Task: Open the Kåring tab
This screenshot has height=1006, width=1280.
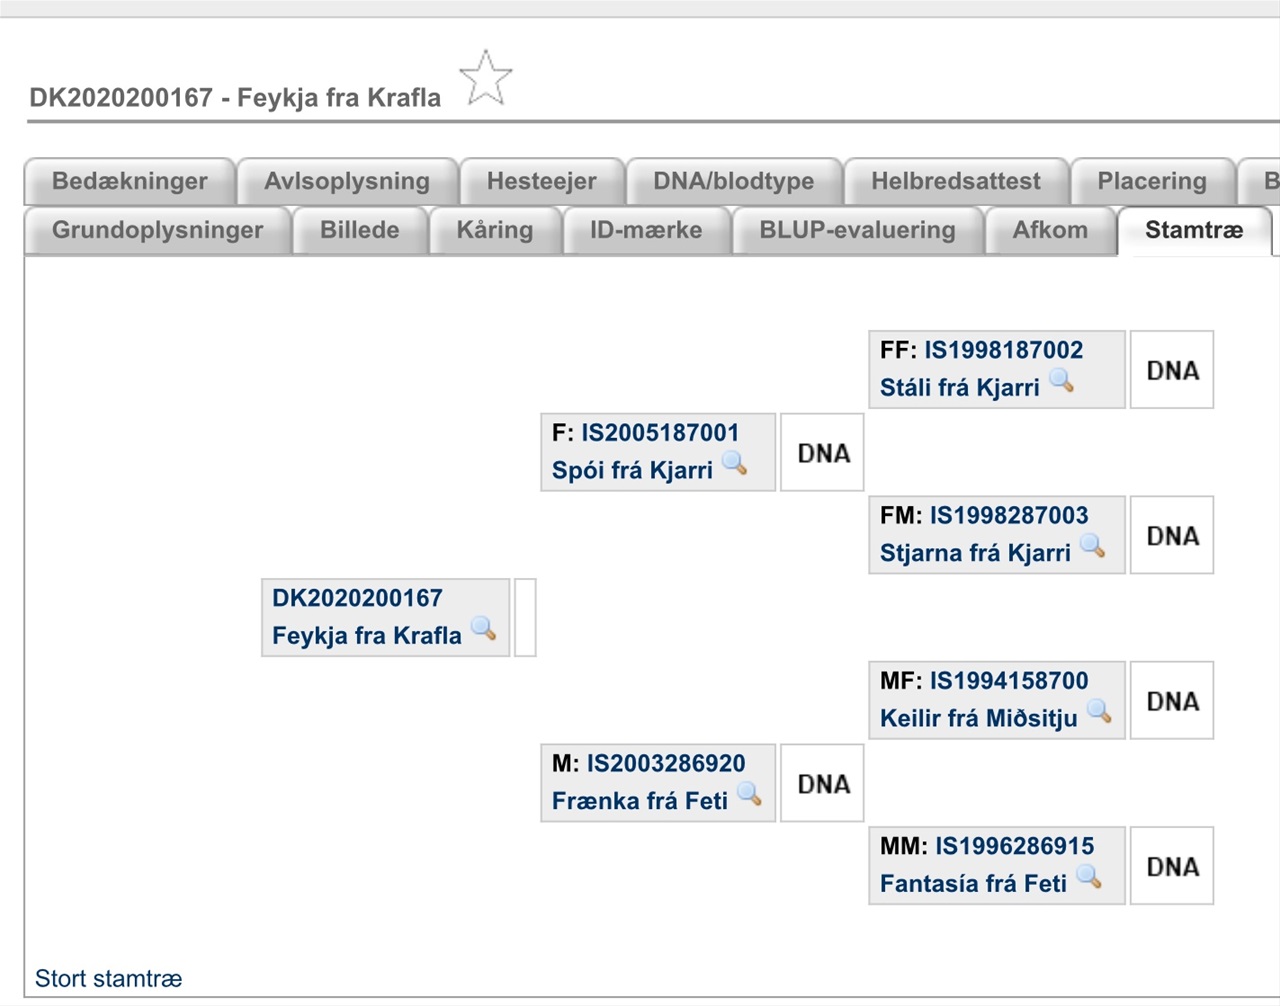Action: 495,230
